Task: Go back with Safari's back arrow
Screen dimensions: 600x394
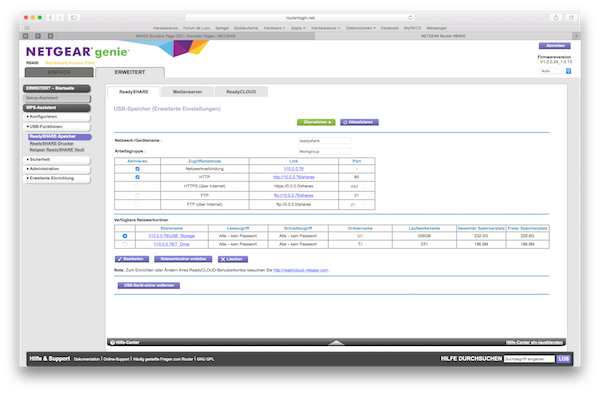Action: pyautogui.click(x=51, y=18)
